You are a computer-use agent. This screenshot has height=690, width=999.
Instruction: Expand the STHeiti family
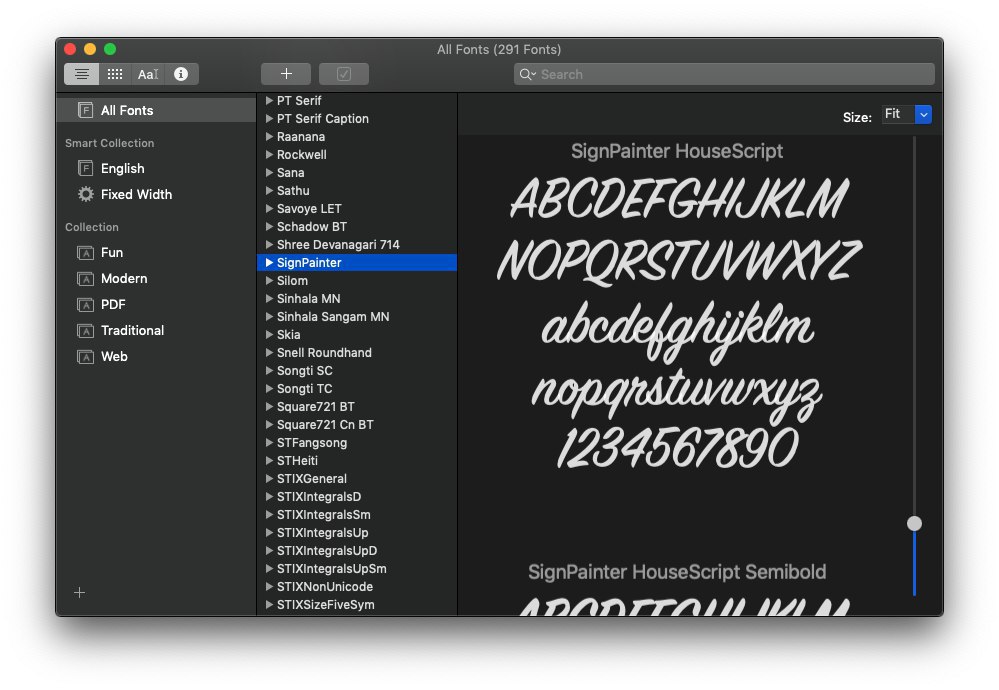click(x=270, y=461)
